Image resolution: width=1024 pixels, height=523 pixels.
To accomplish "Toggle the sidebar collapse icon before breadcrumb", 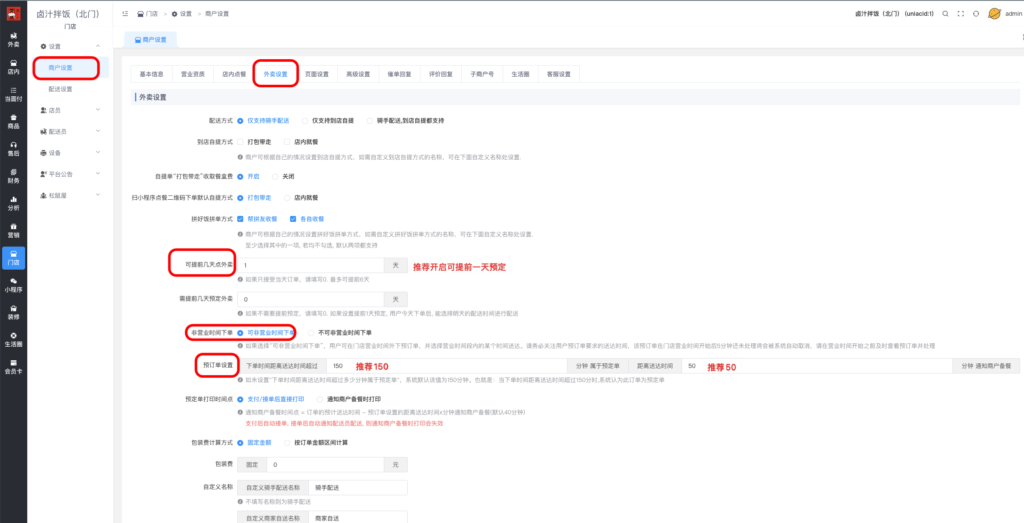I will tap(125, 13).
